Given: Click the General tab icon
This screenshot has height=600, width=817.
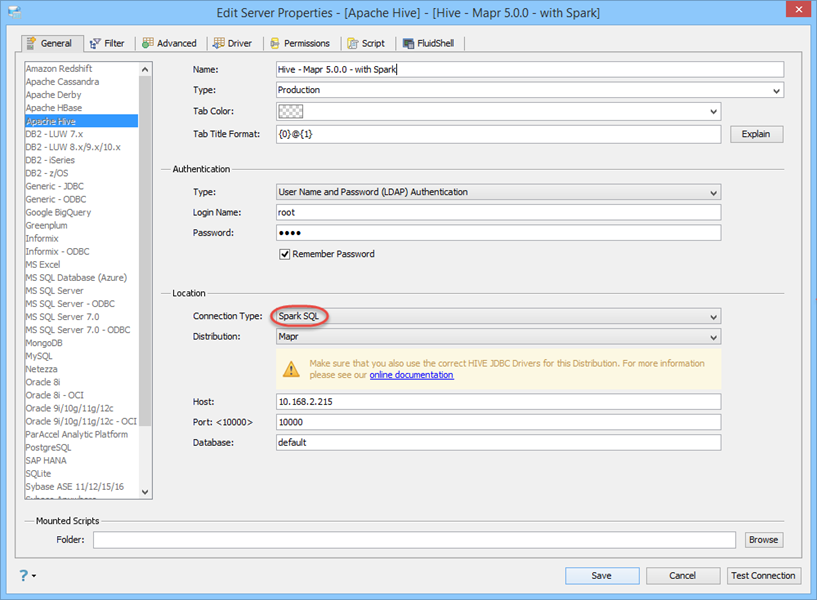Looking at the screenshot, I should coord(31,43).
